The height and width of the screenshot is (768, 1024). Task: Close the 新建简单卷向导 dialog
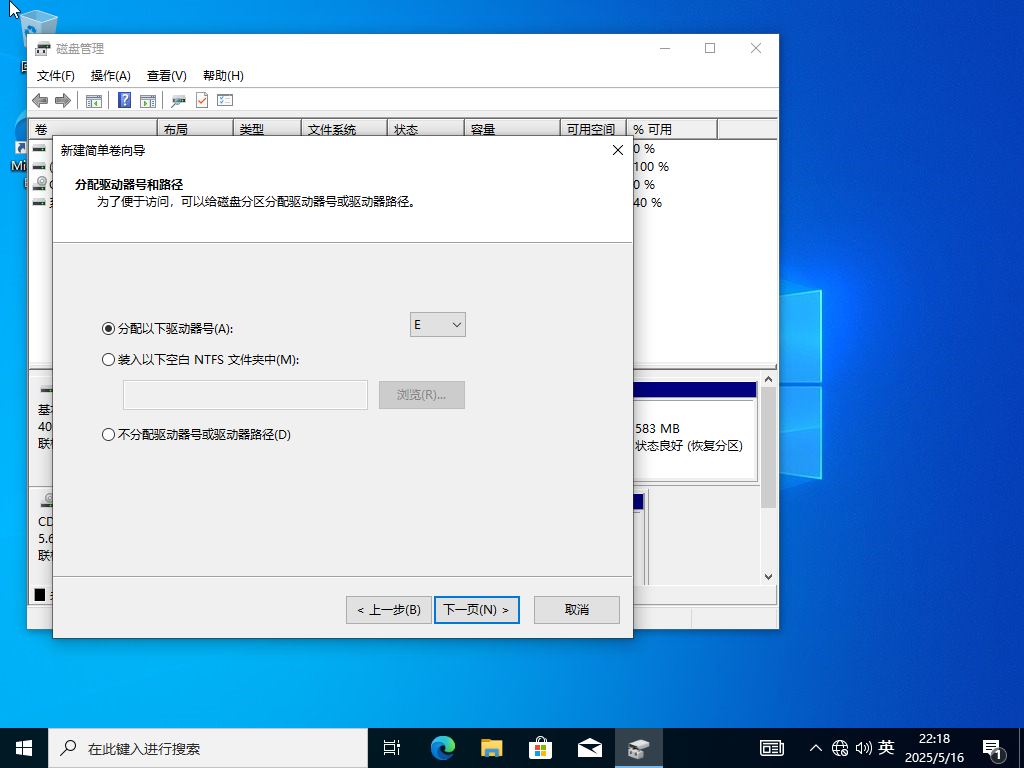click(618, 150)
